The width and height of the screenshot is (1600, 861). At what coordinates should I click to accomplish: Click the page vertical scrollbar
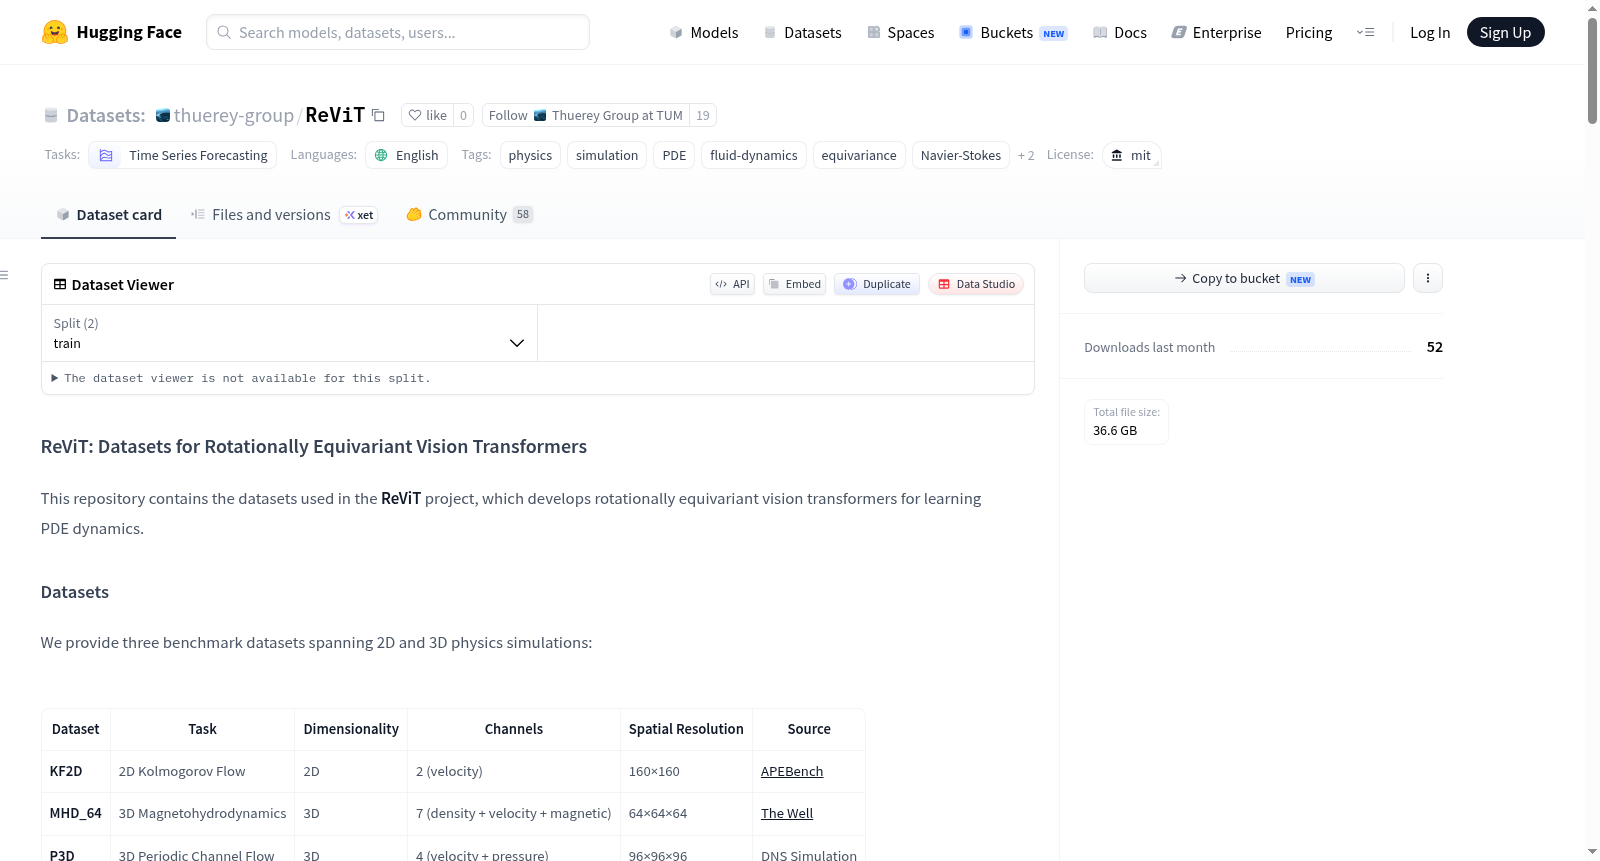click(x=1592, y=70)
